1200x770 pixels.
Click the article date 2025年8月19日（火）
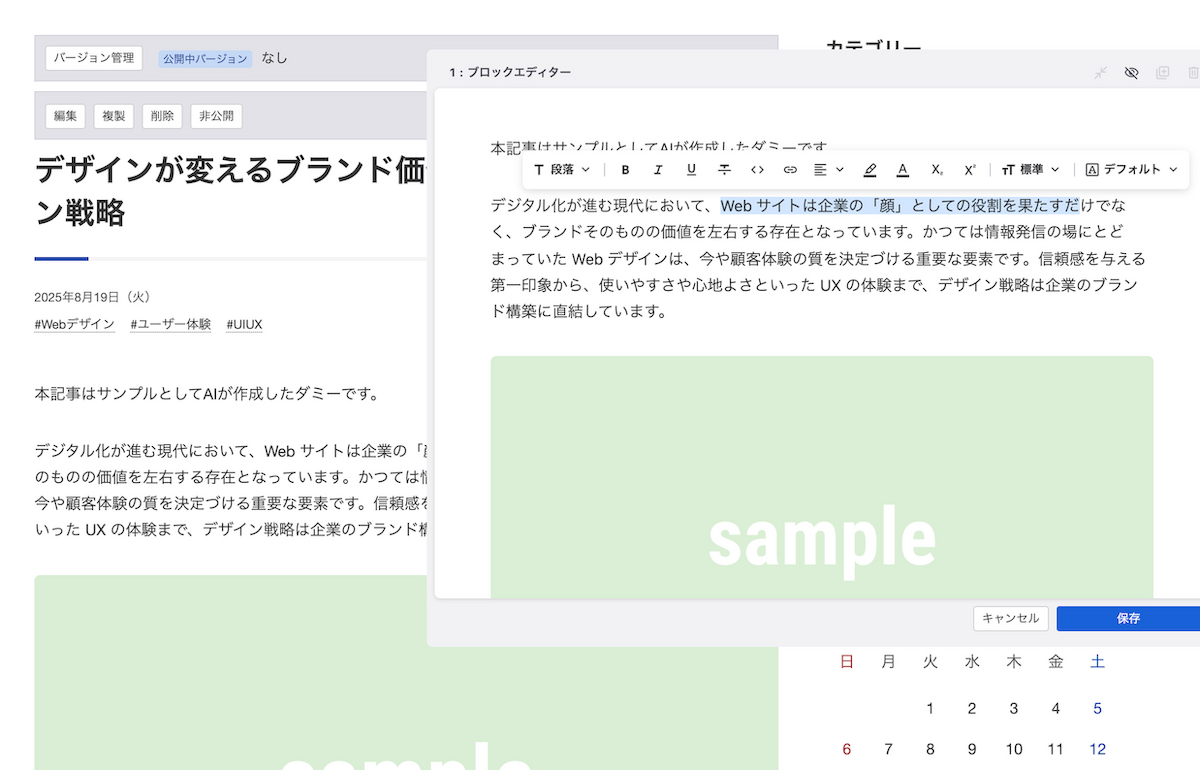92,297
